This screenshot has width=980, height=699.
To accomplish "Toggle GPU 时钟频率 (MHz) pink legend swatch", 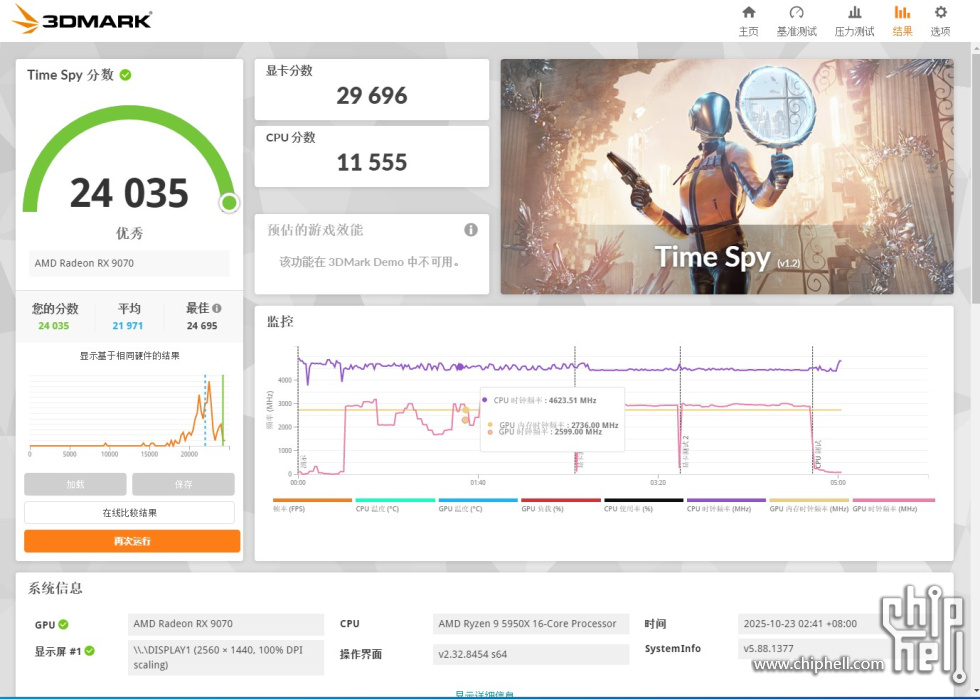I will 893,500.
